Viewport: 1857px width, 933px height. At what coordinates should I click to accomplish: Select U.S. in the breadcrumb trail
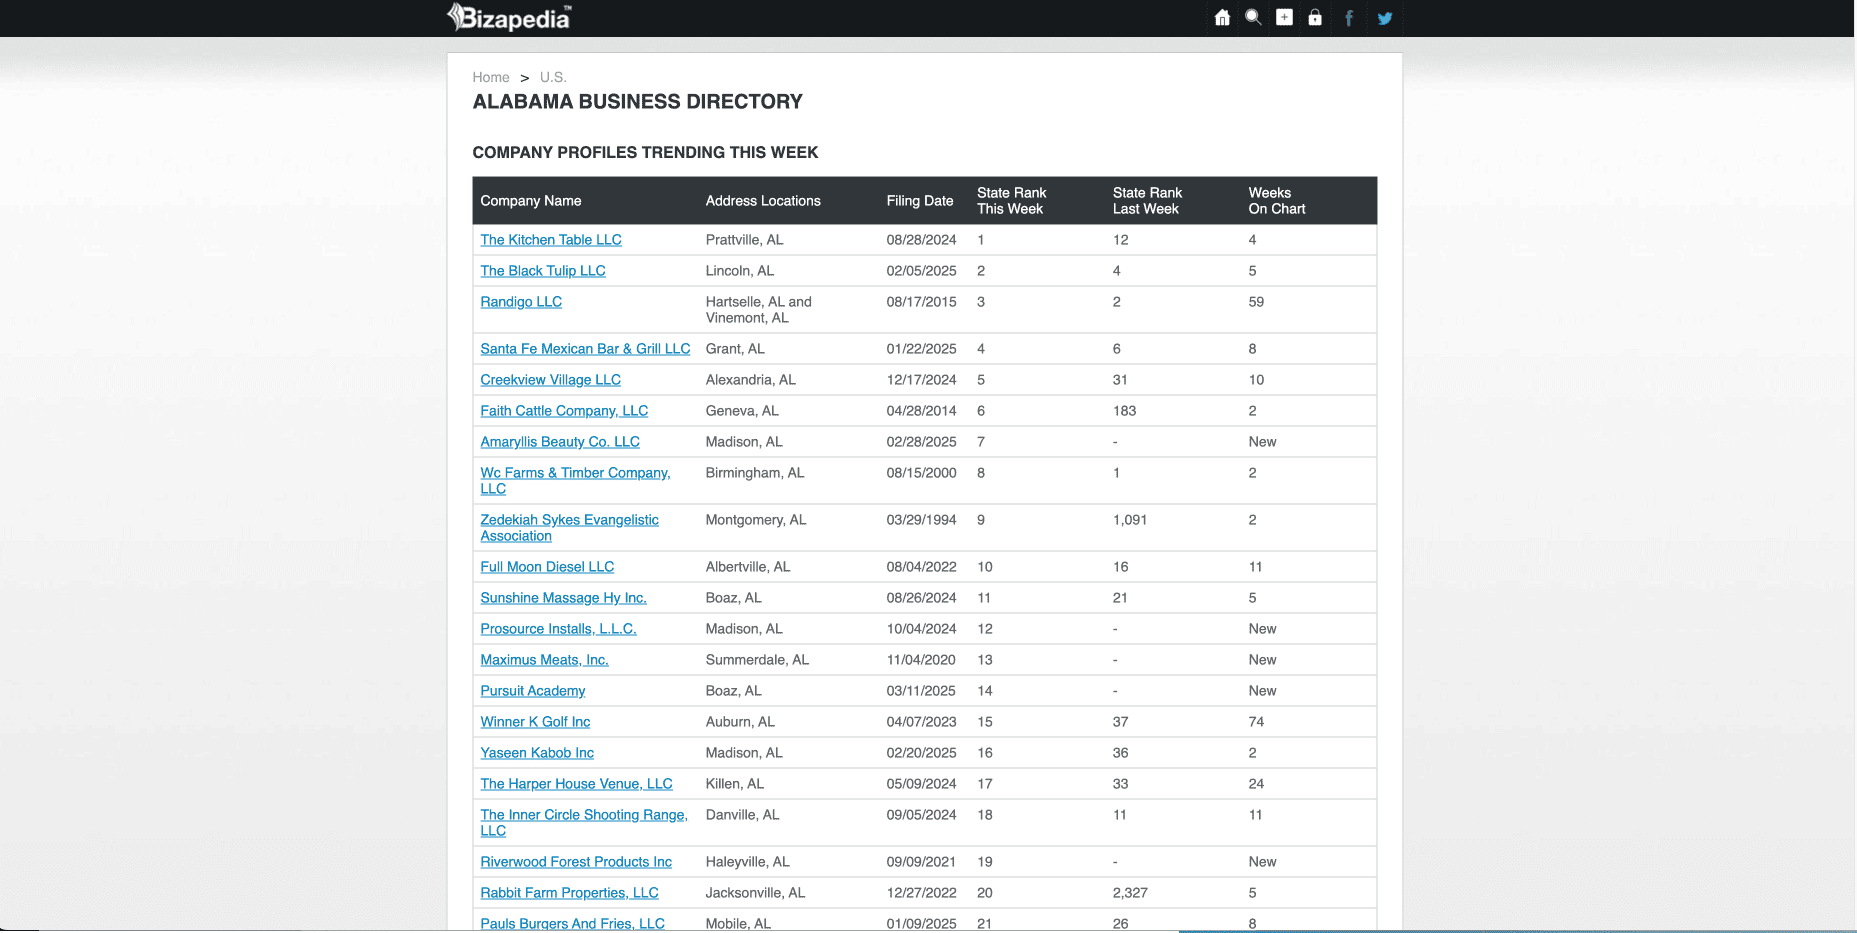553,77
